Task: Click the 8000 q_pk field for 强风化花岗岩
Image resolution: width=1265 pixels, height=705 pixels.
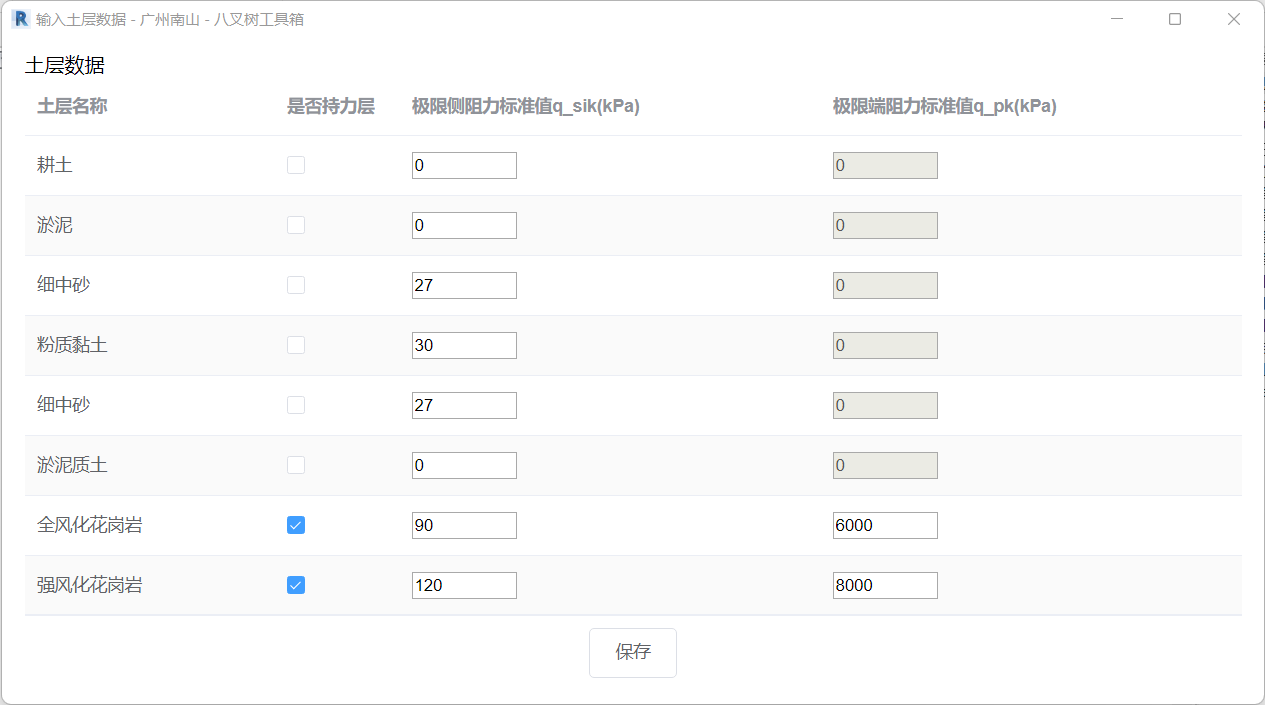Action: [x=885, y=585]
